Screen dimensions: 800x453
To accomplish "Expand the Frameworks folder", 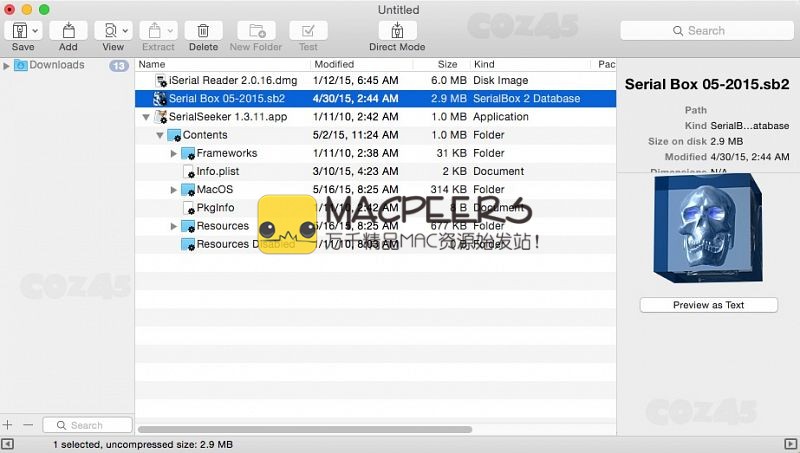I will 173,154.
